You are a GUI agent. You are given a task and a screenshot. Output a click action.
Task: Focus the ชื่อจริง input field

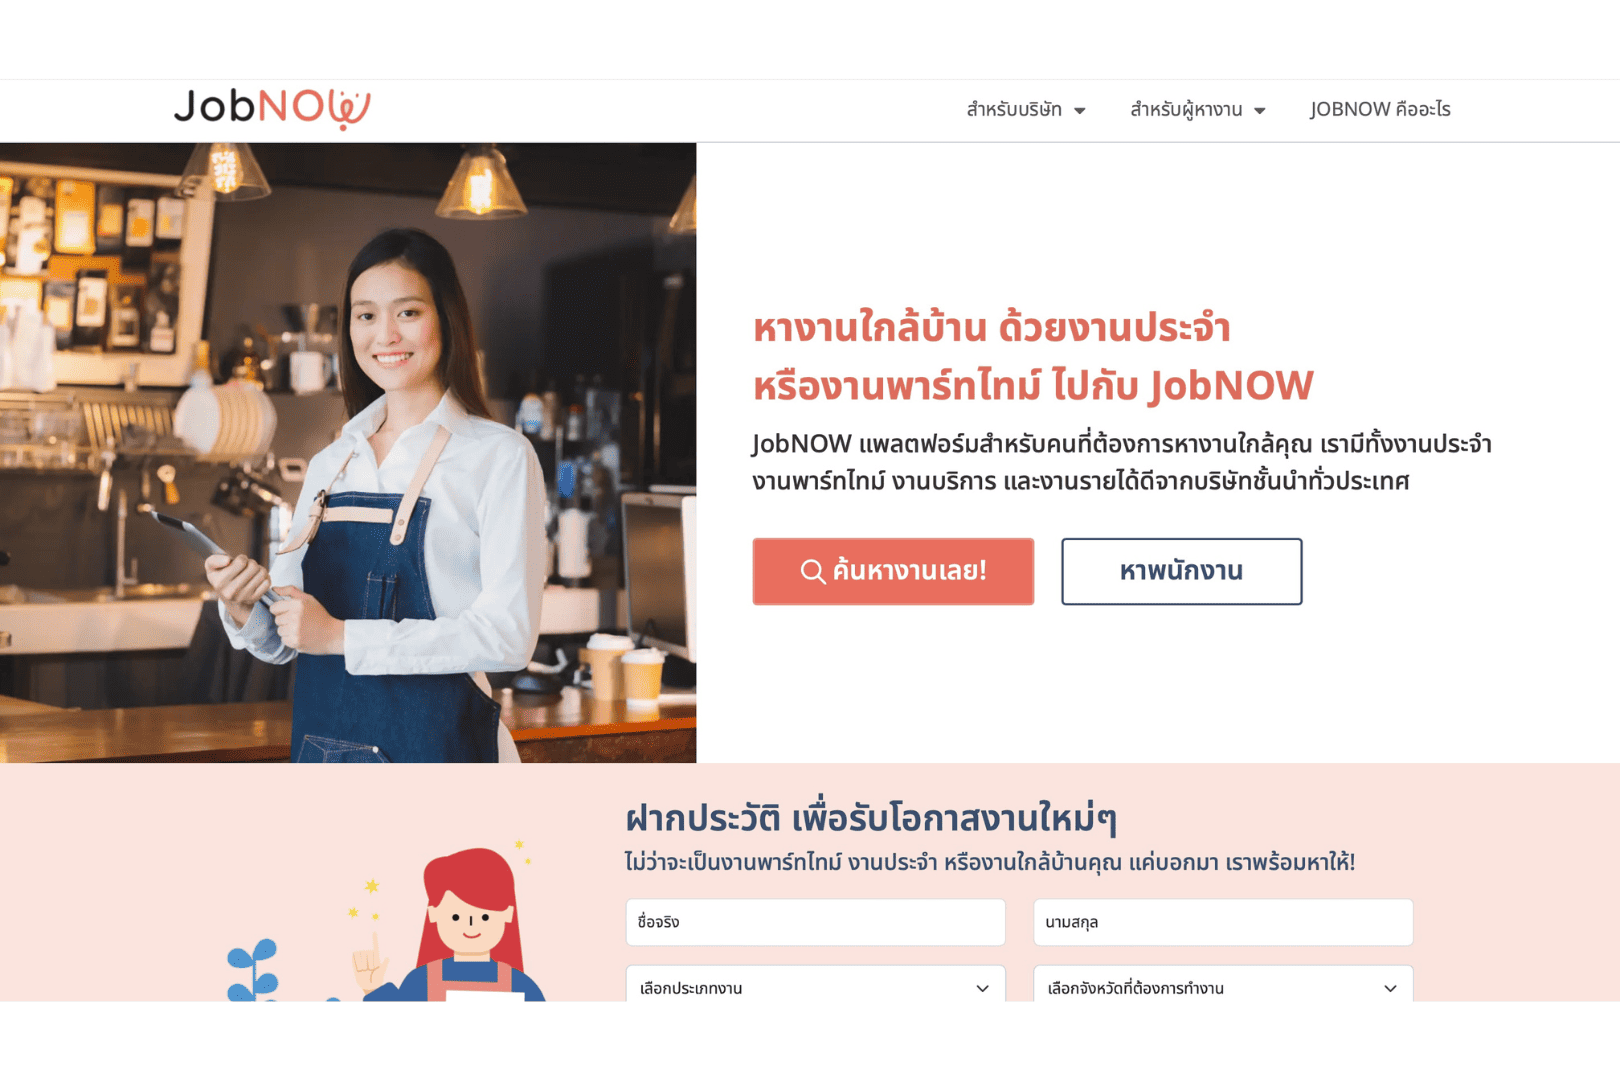[x=815, y=922]
